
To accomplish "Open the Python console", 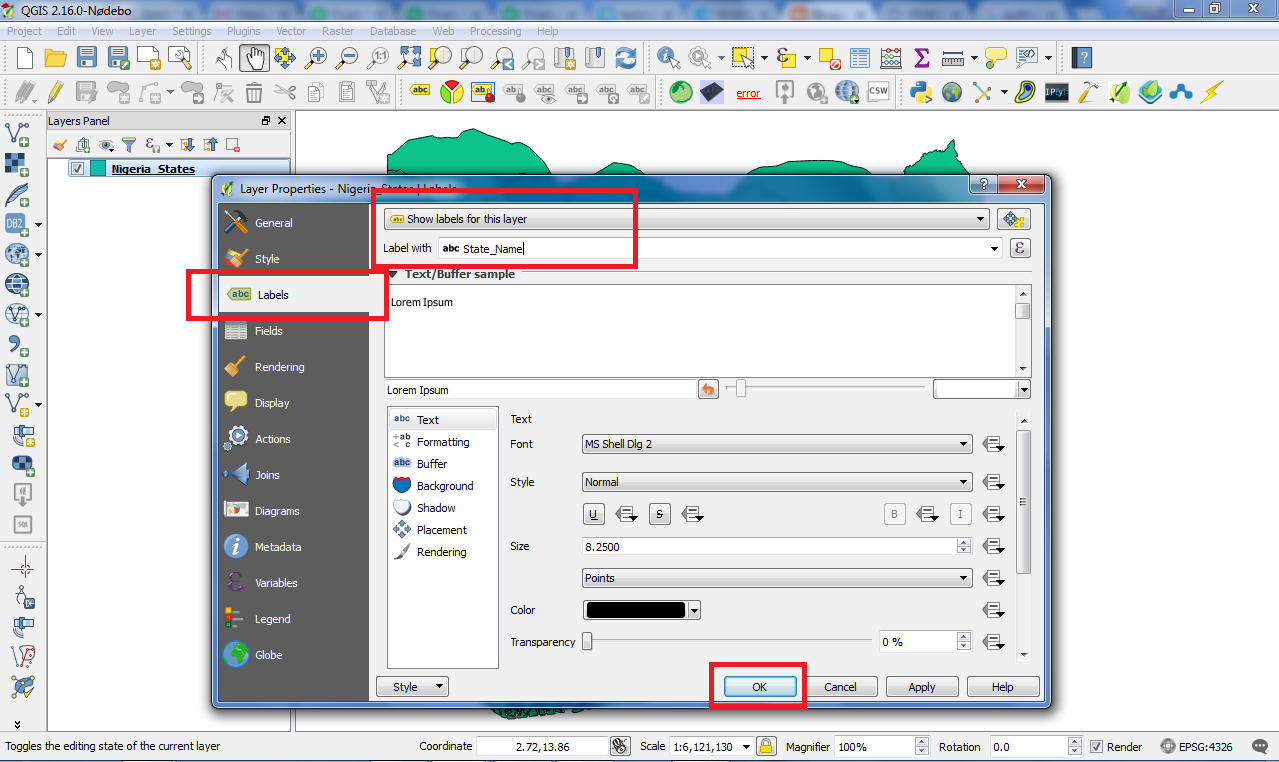I will pos(921,93).
